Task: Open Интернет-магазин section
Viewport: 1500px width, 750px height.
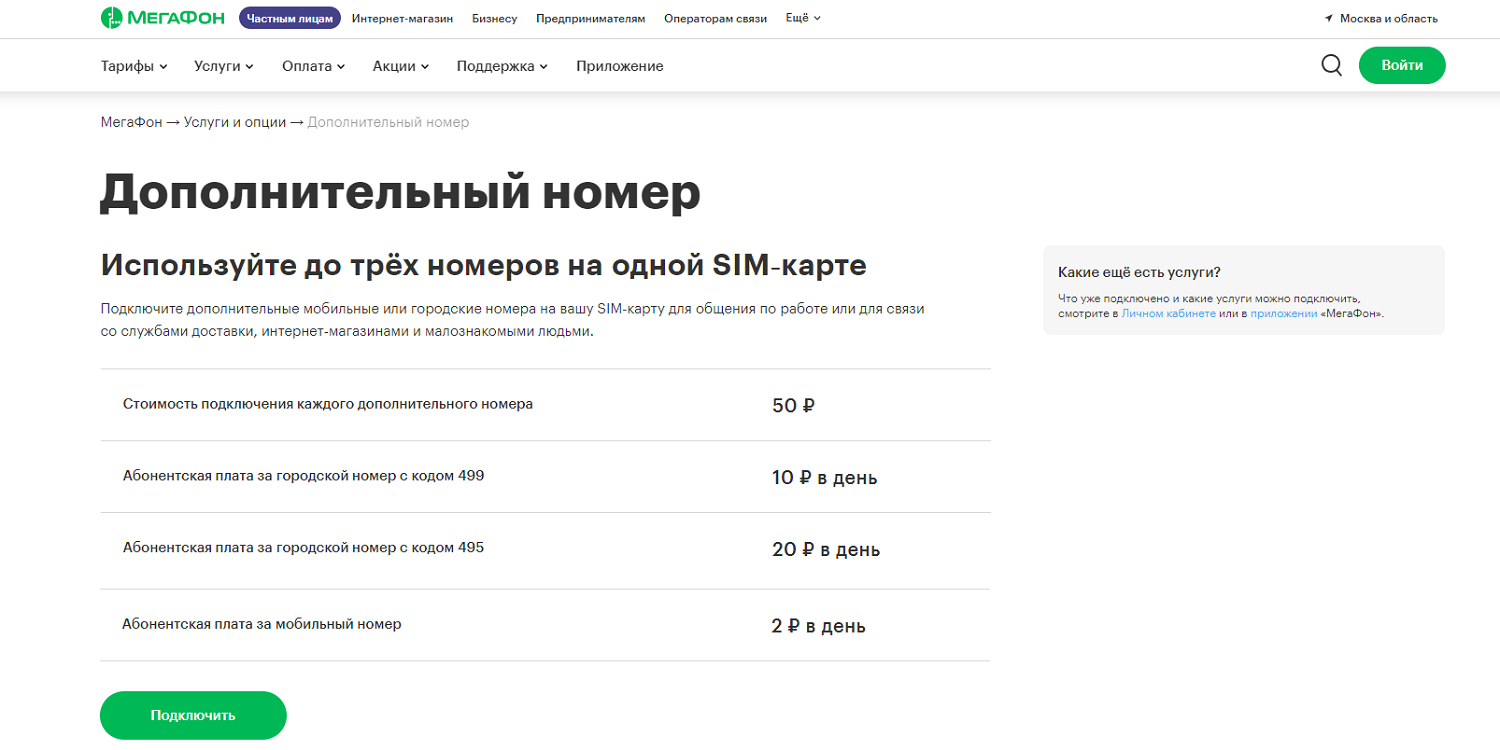Action: click(x=402, y=19)
